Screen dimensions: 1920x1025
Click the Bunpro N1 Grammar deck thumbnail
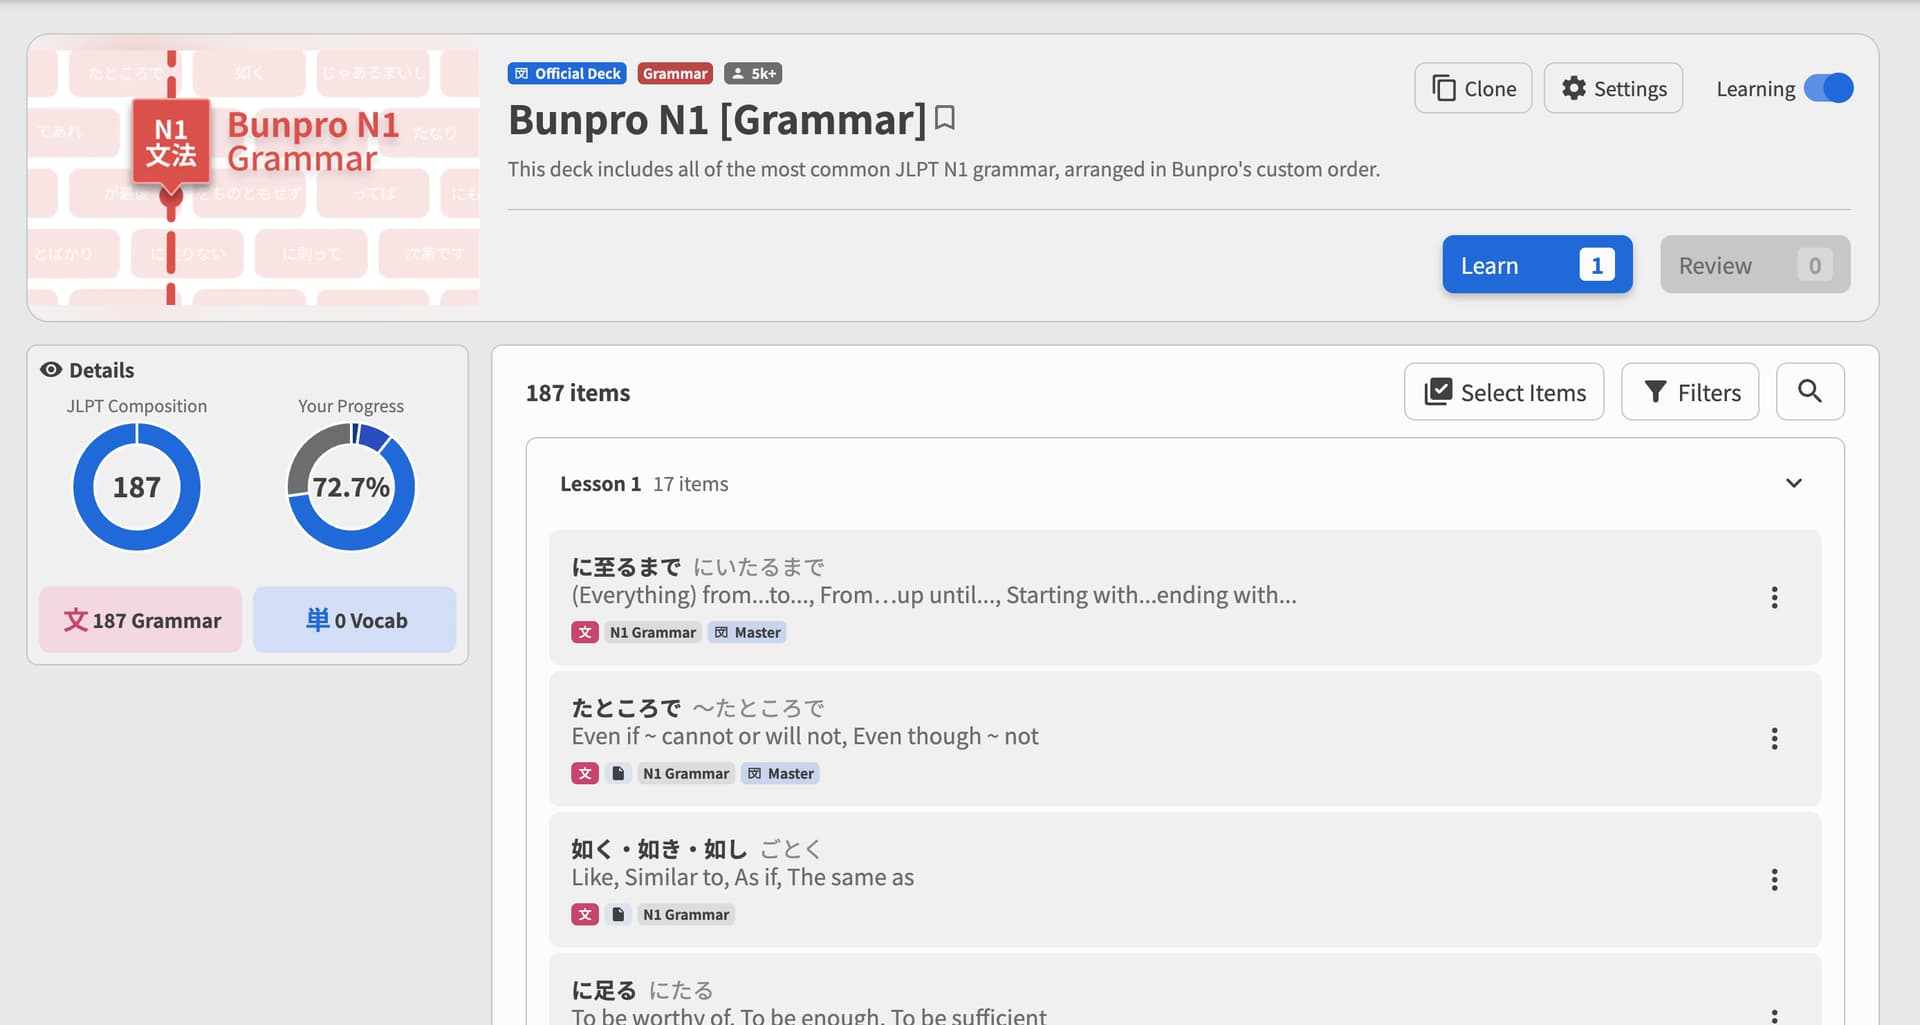(254, 177)
